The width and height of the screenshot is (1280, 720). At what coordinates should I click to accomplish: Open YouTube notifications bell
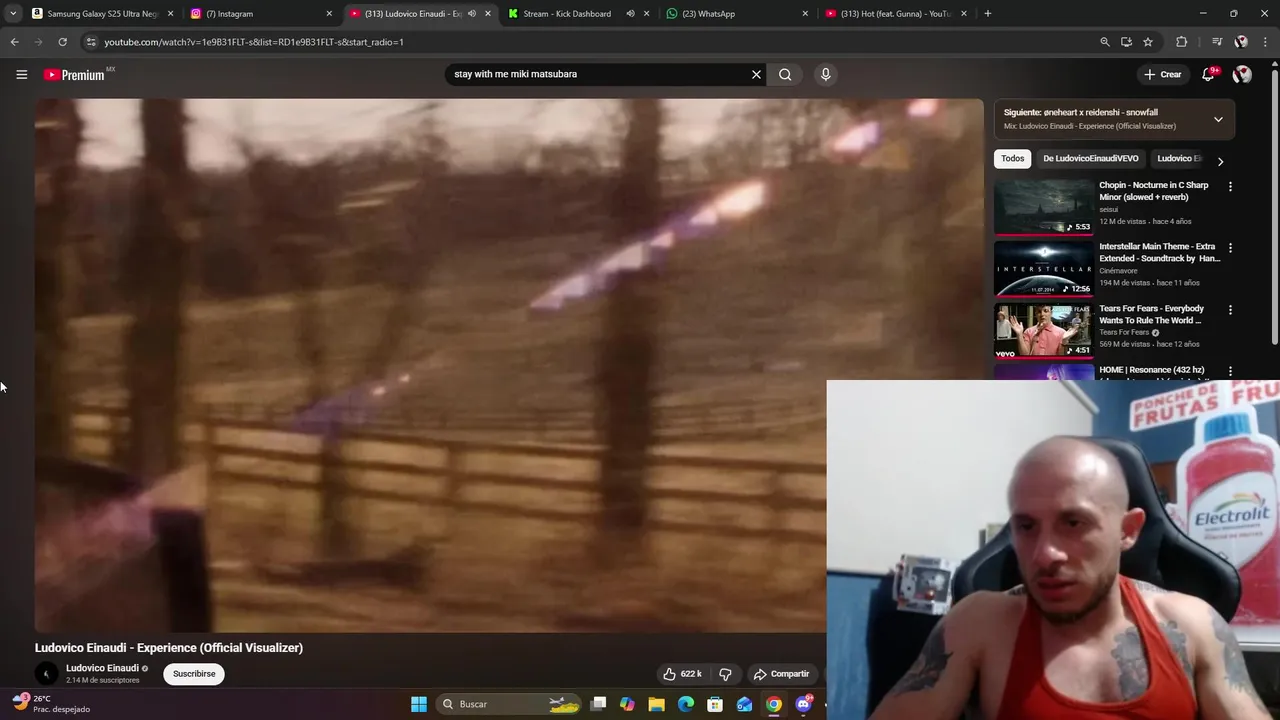coord(1208,74)
